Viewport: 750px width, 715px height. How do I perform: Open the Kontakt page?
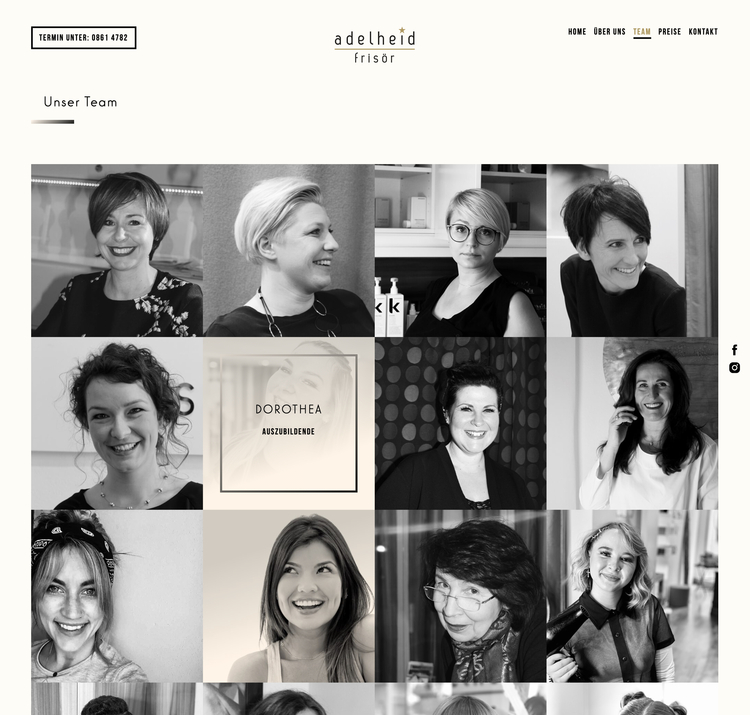point(703,32)
